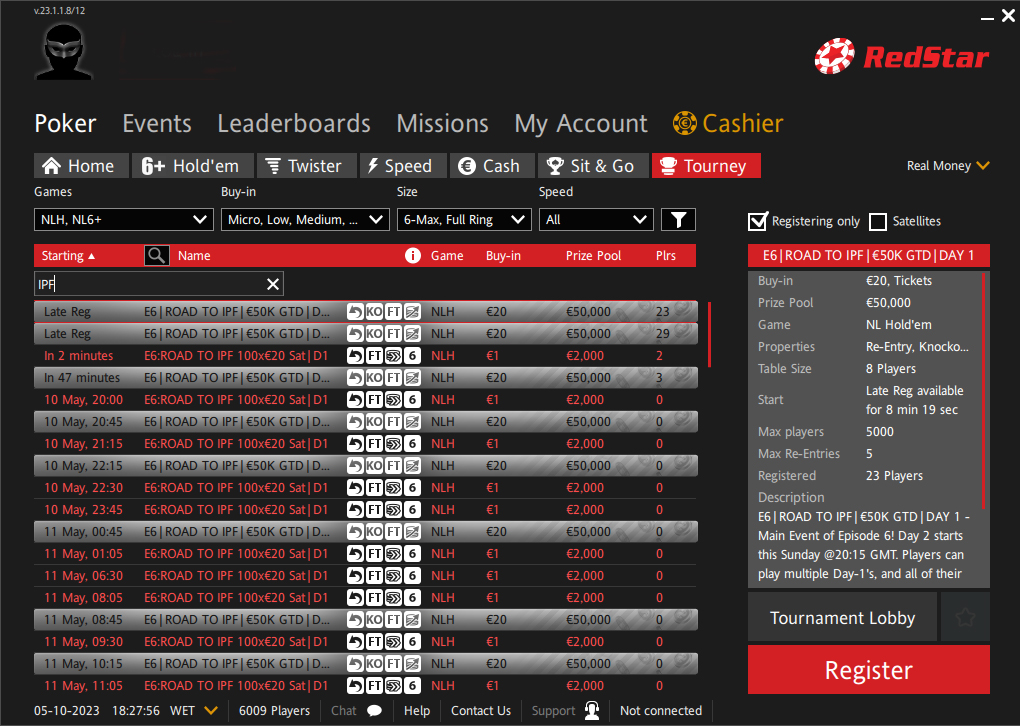Click KO icon in 10 May, 20:45 row

pos(374,422)
